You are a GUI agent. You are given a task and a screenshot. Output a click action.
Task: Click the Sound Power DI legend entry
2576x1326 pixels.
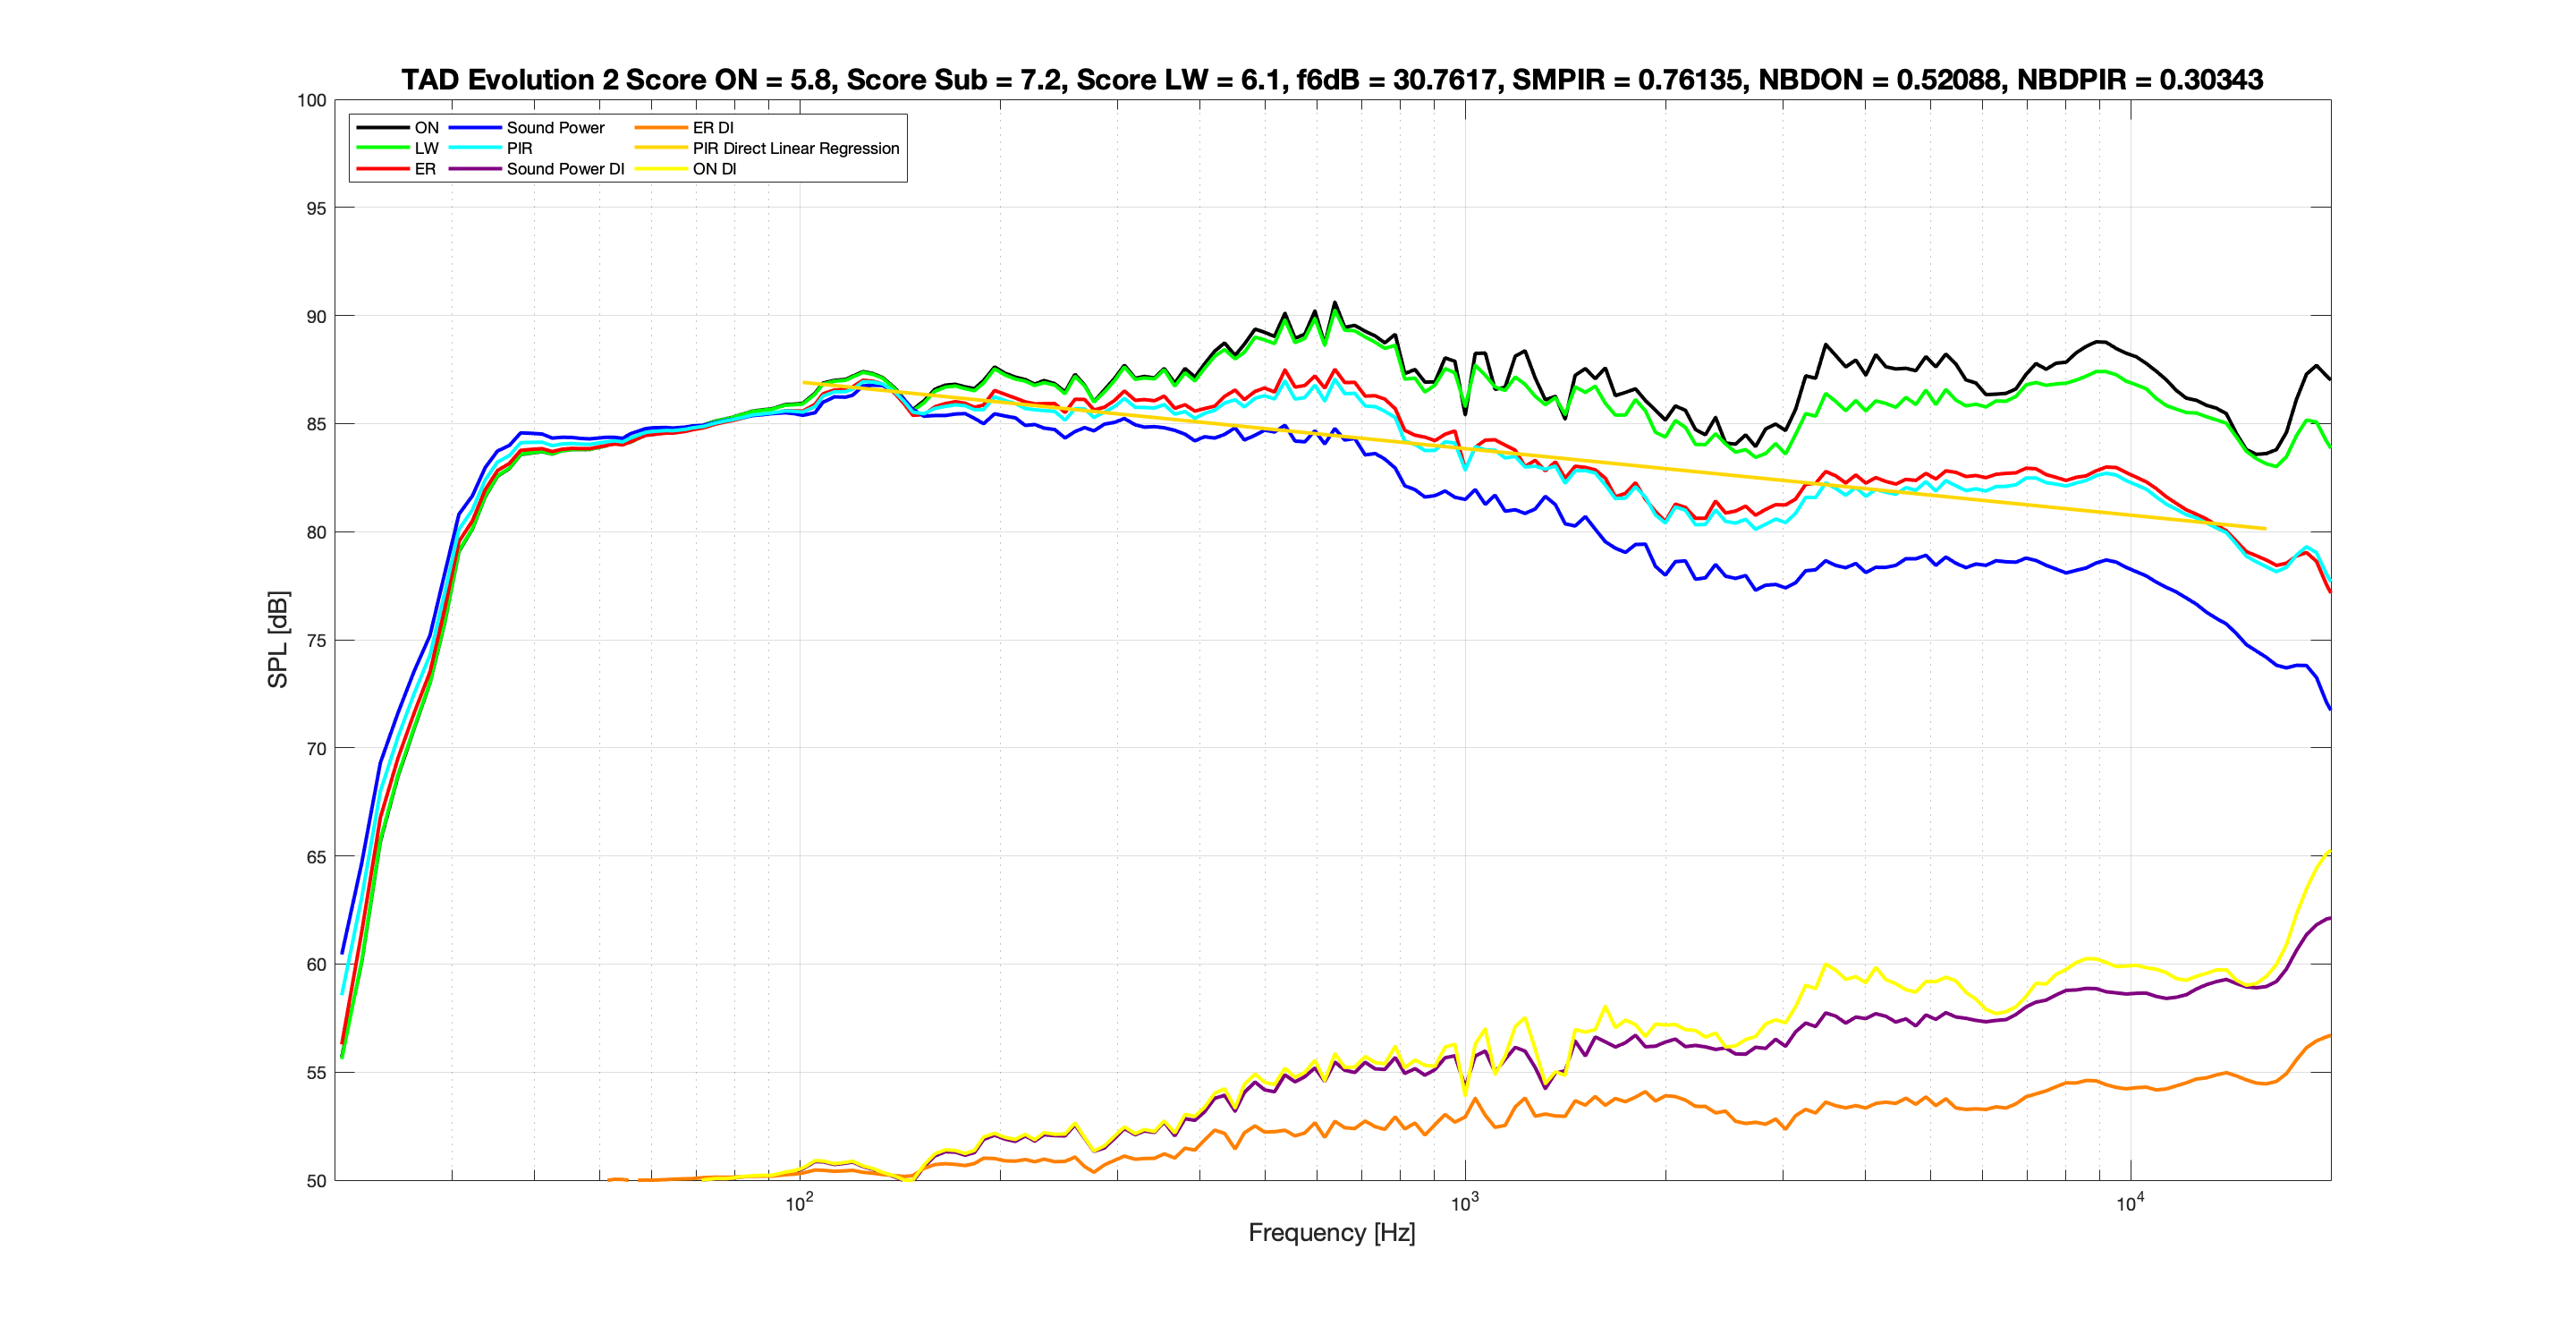pos(537,169)
